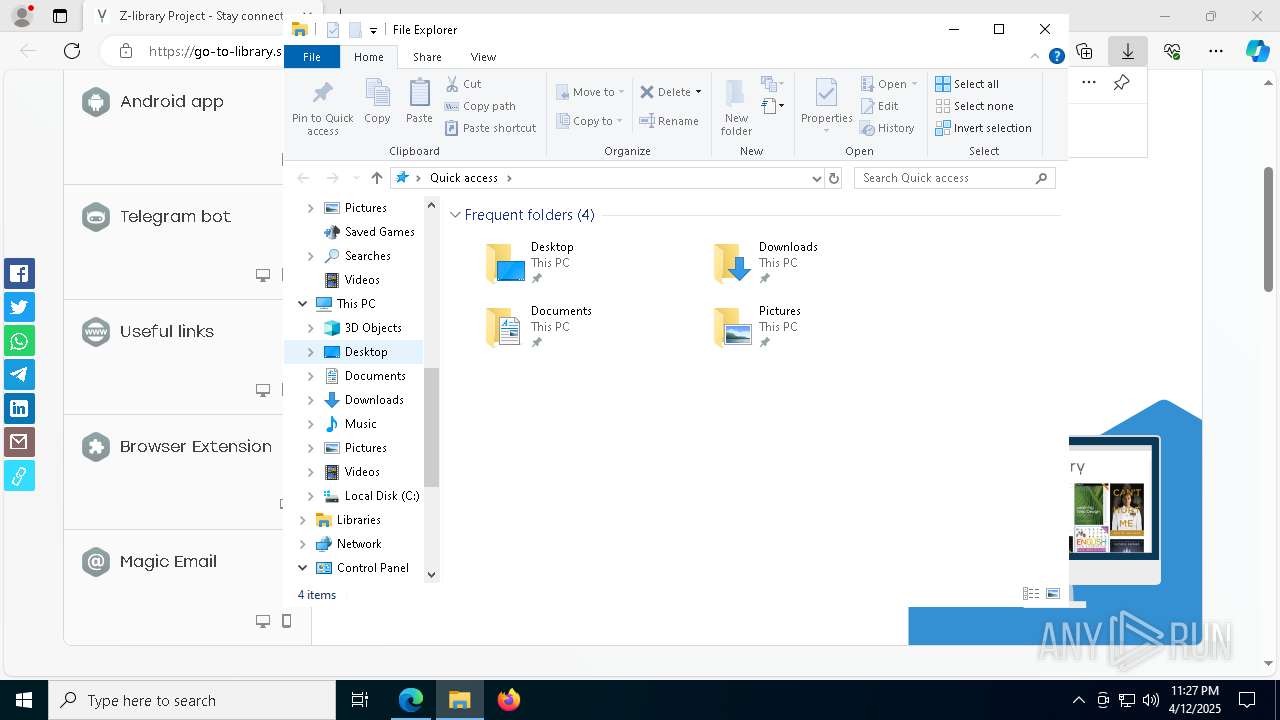
Task: Click the Copy ribbon icon
Action: pos(377,101)
